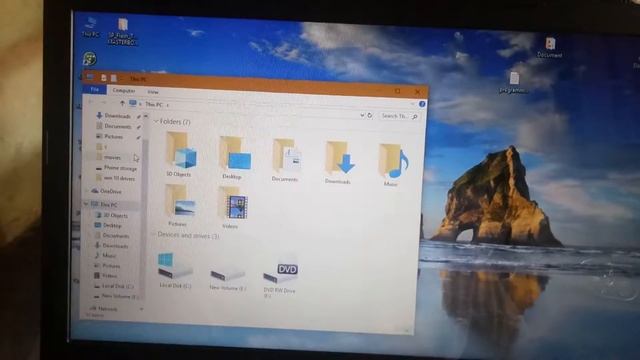This screenshot has width=640, height=360.
Task: Click the chevron after This PC in path
Action: 167,105
